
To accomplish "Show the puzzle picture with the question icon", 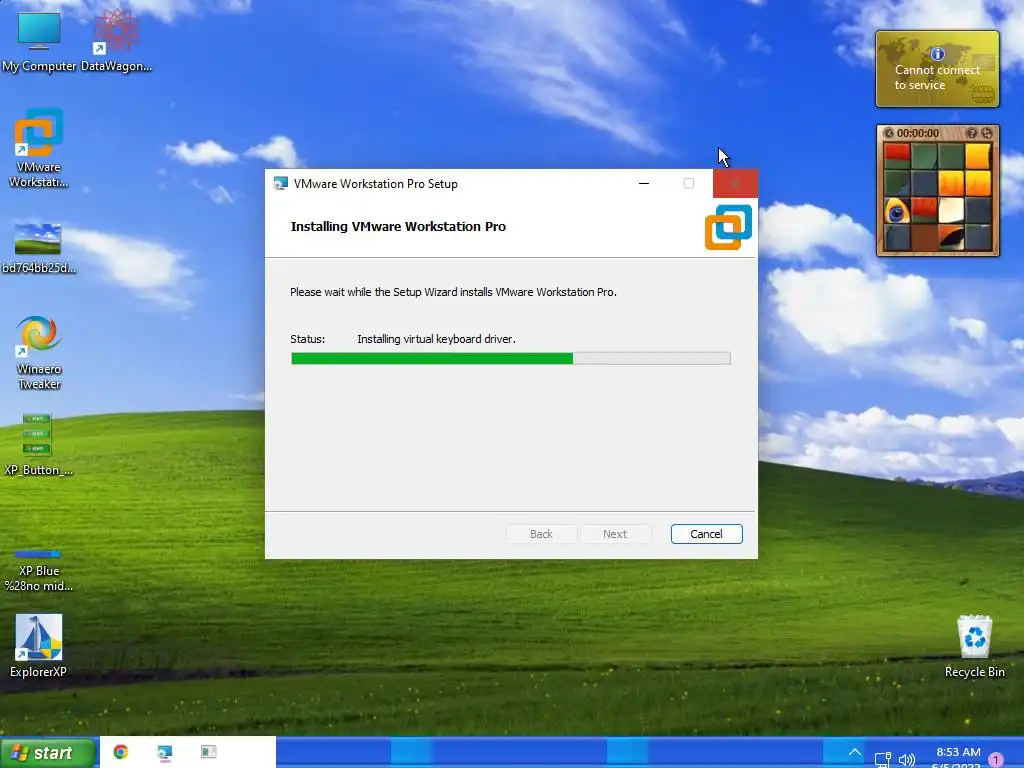I will [x=972, y=133].
